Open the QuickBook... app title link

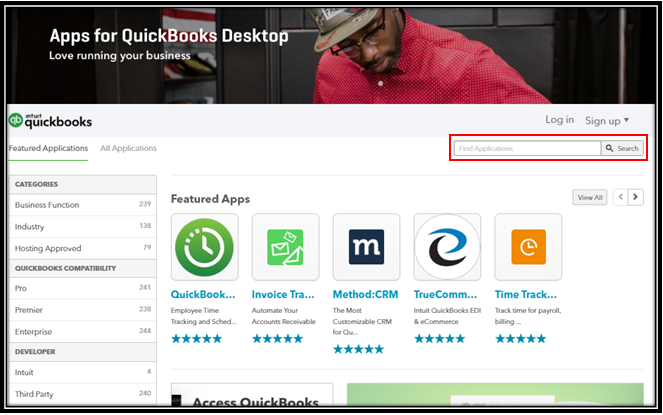203,294
